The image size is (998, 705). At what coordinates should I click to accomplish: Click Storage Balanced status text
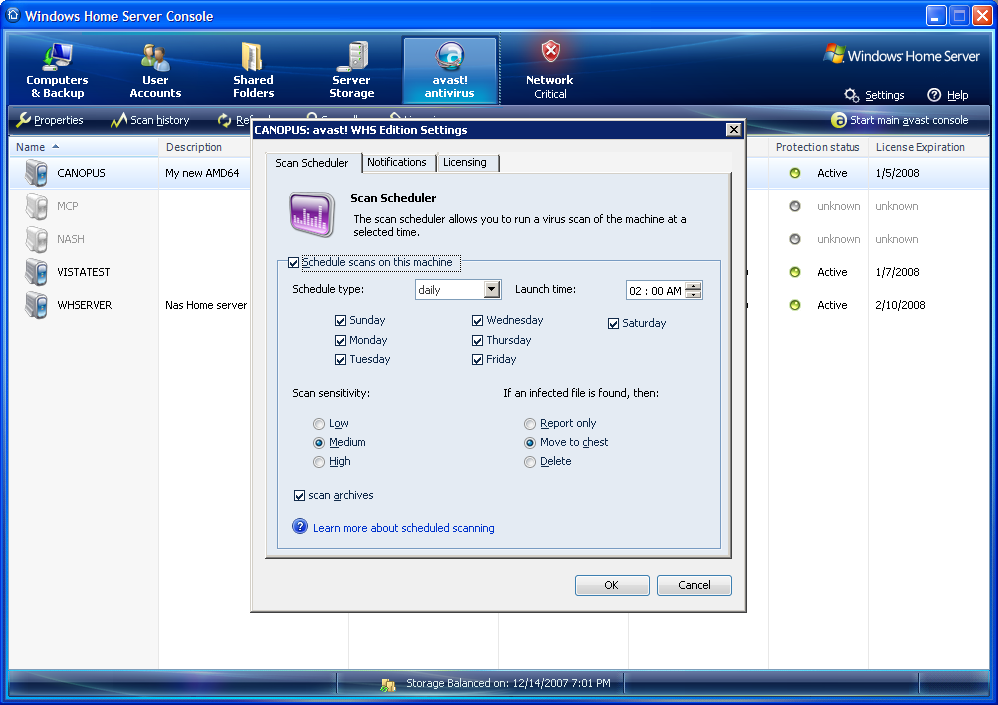(509, 683)
